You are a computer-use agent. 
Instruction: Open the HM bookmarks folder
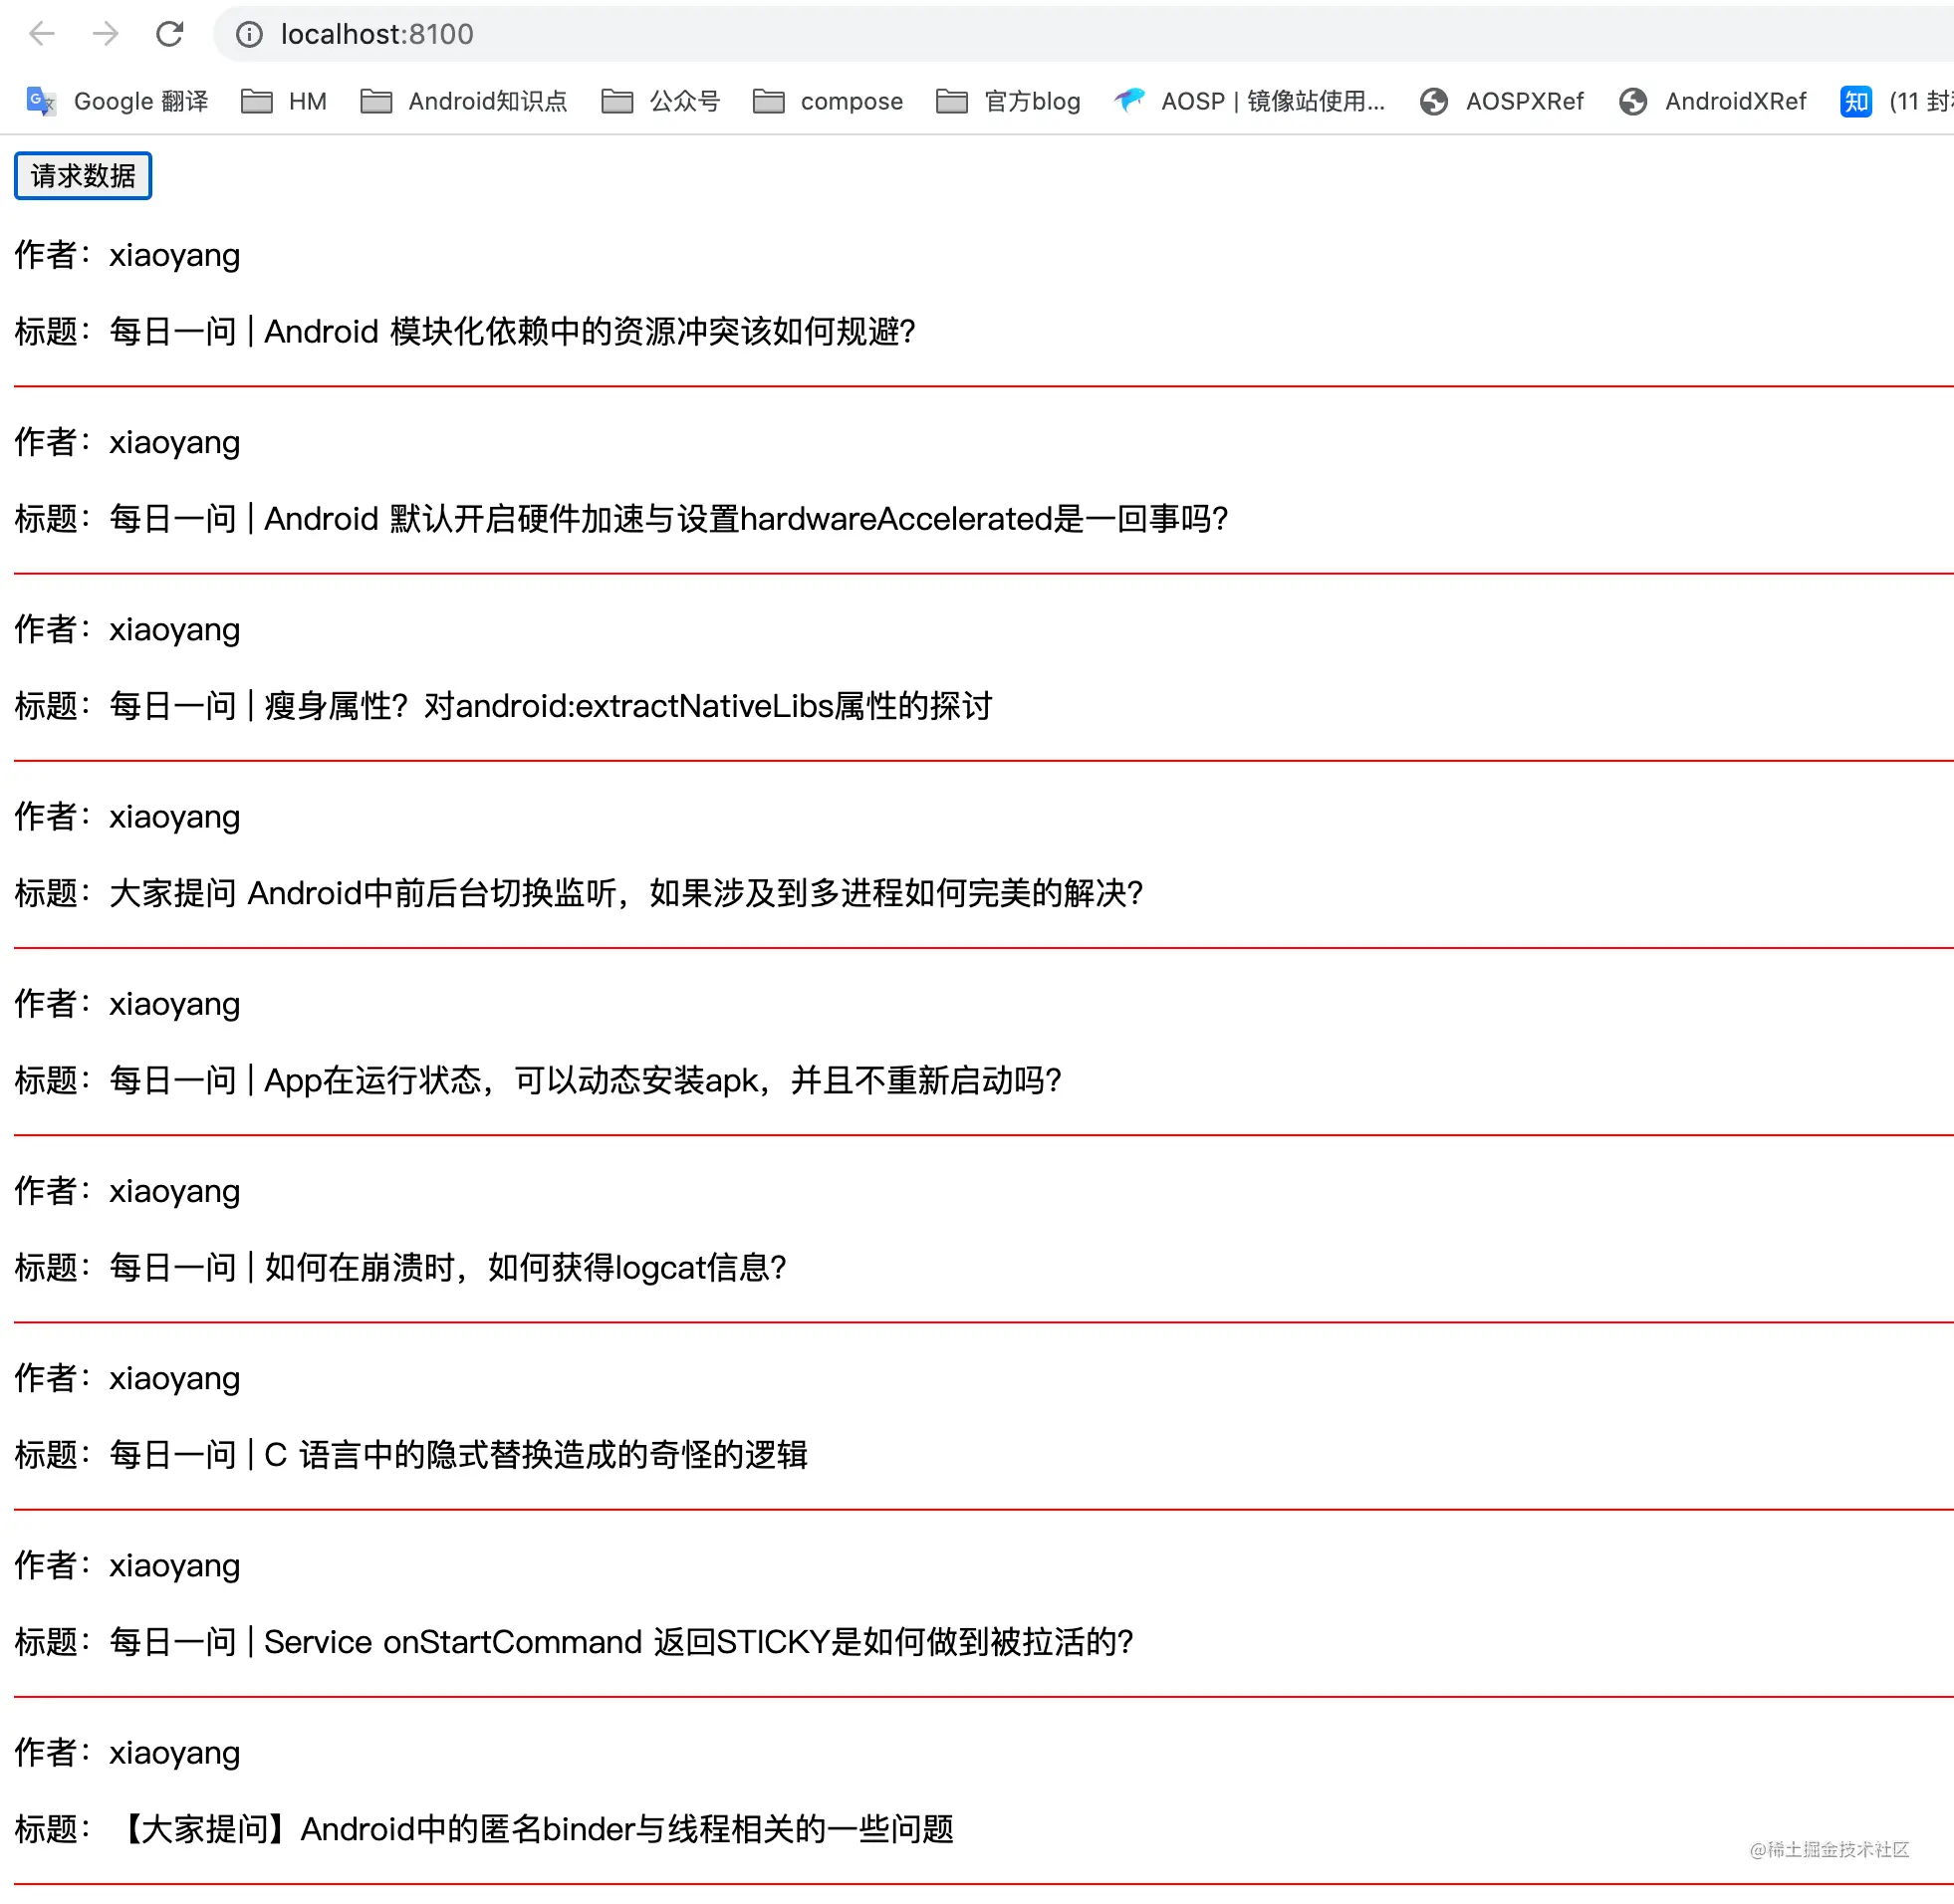[285, 101]
